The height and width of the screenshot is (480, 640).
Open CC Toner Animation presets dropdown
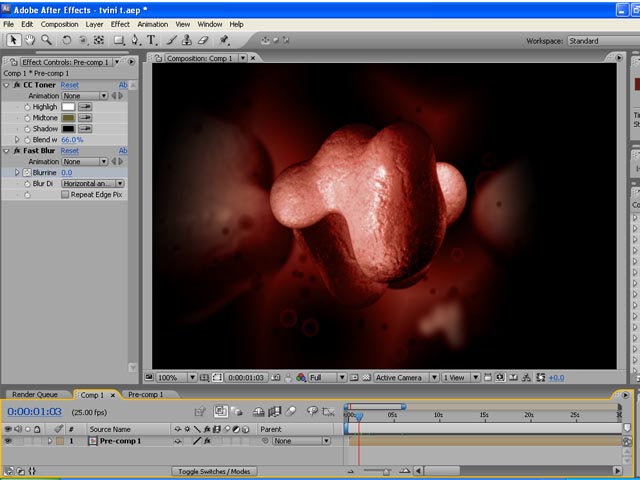(x=84, y=96)
